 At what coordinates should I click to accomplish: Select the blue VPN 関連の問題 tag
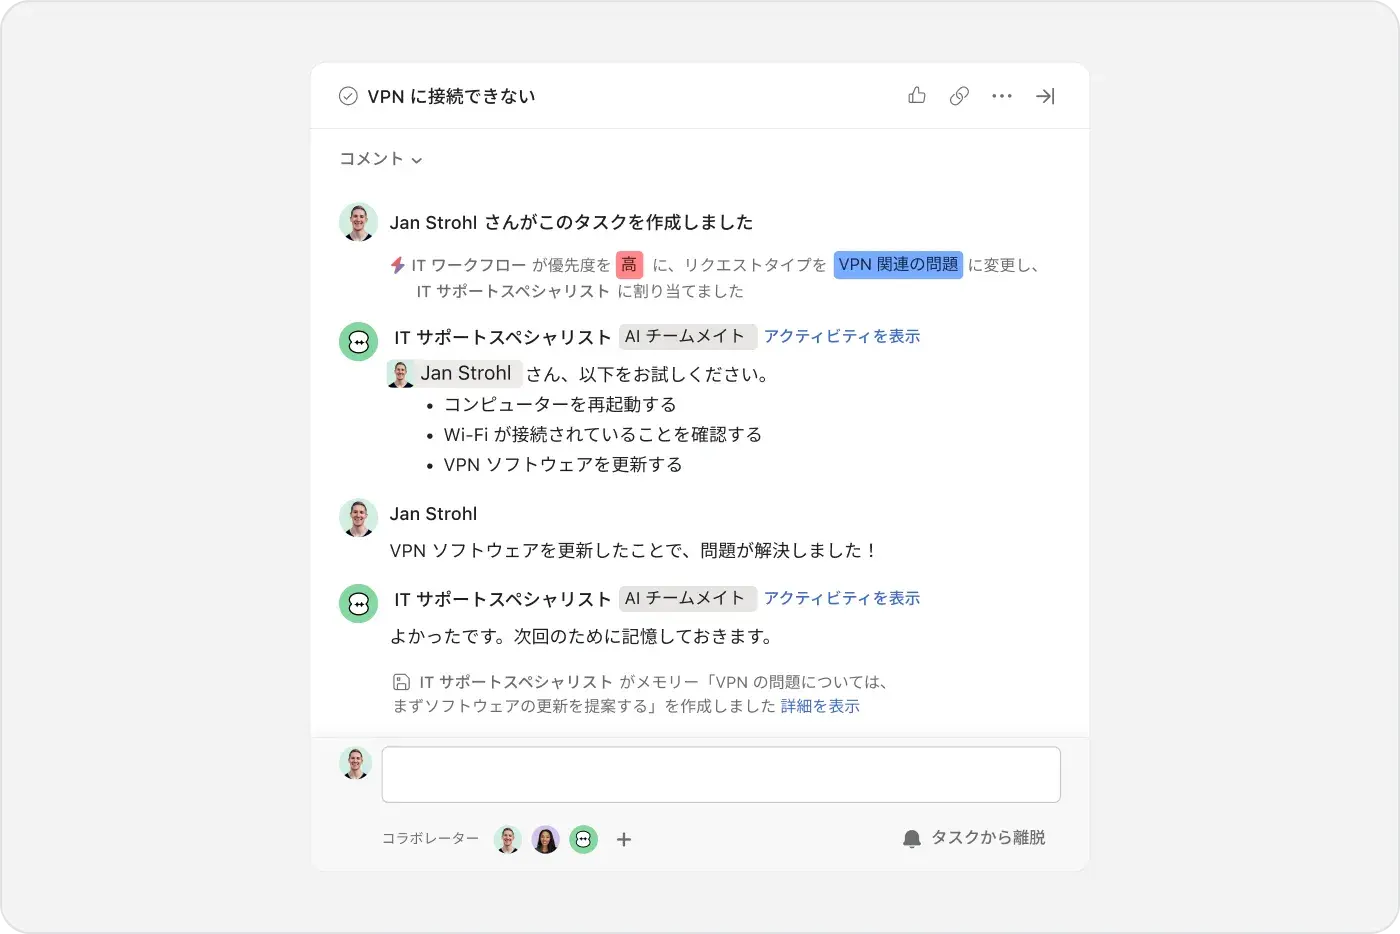898,264
